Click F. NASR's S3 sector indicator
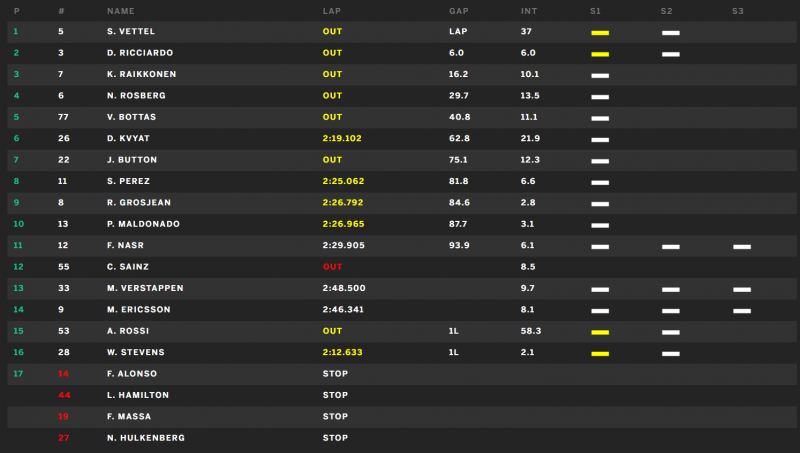 [x=742, y=247]
